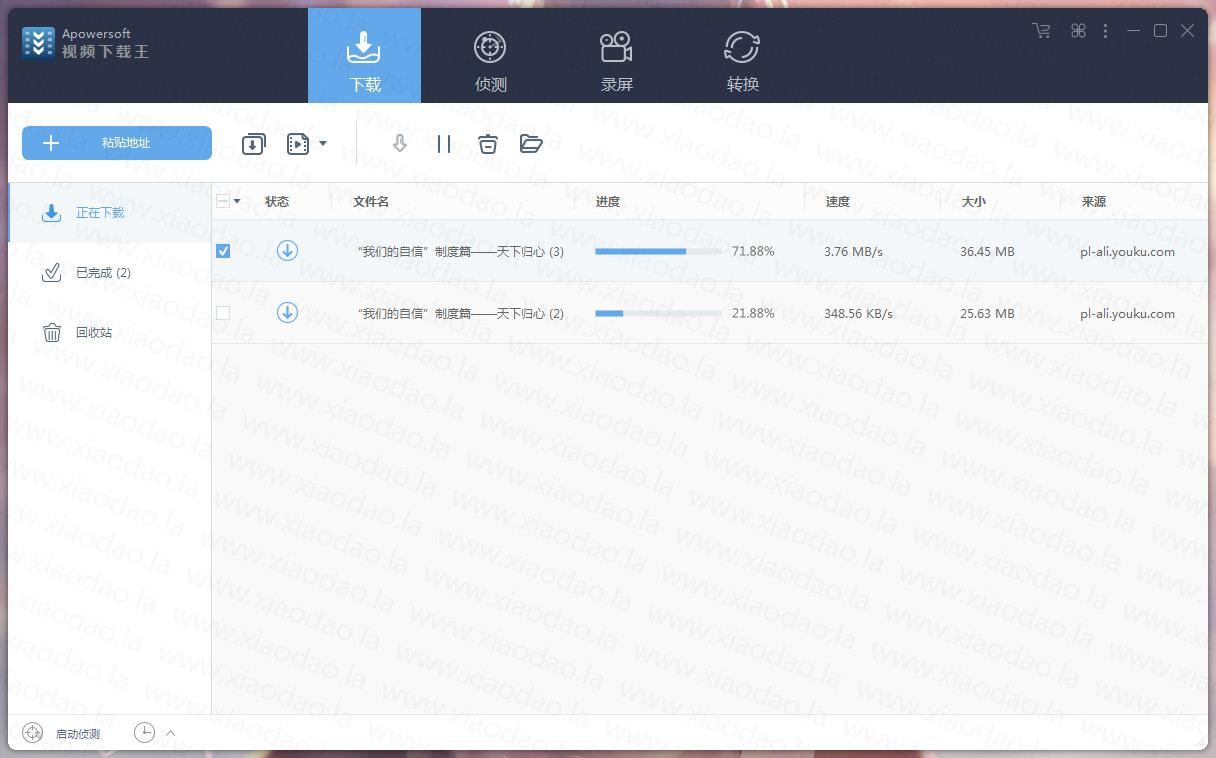Screen dimensions: 1216x758
Task: Select 正在下载 in the sidebar
Action: (x=110, y=212)
